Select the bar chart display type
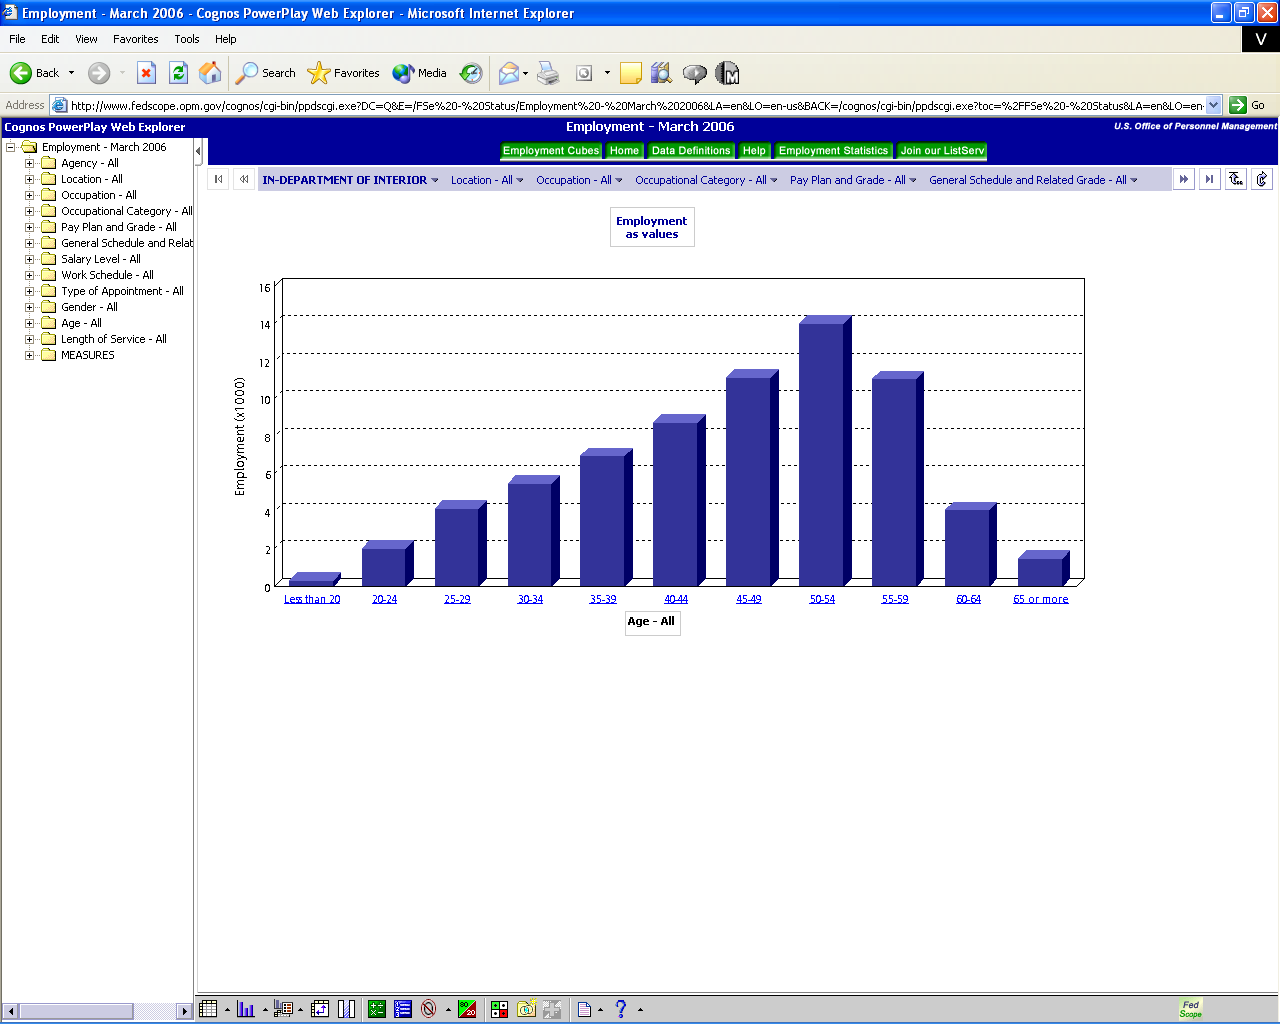This screenshot has width=1280, height=1024. (x=245, y=1008)
